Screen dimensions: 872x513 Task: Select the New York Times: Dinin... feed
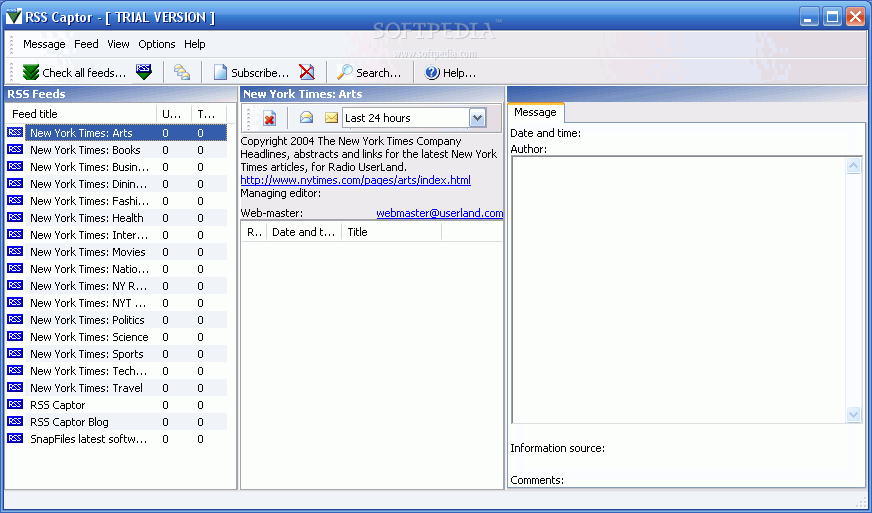(117, 184)
